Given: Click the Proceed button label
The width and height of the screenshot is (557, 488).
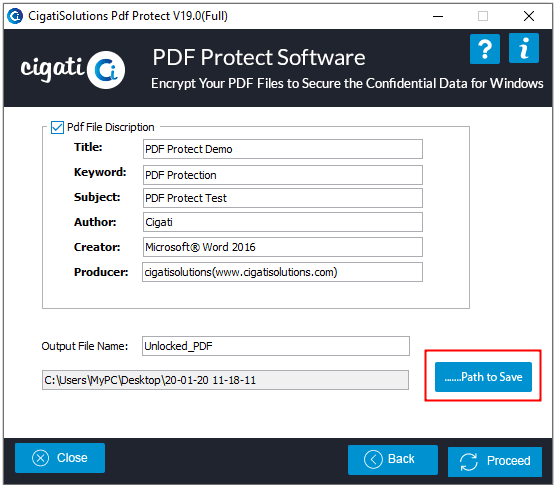Looking at the screenshot, I should pyautogui.click(x=508, y=461).
